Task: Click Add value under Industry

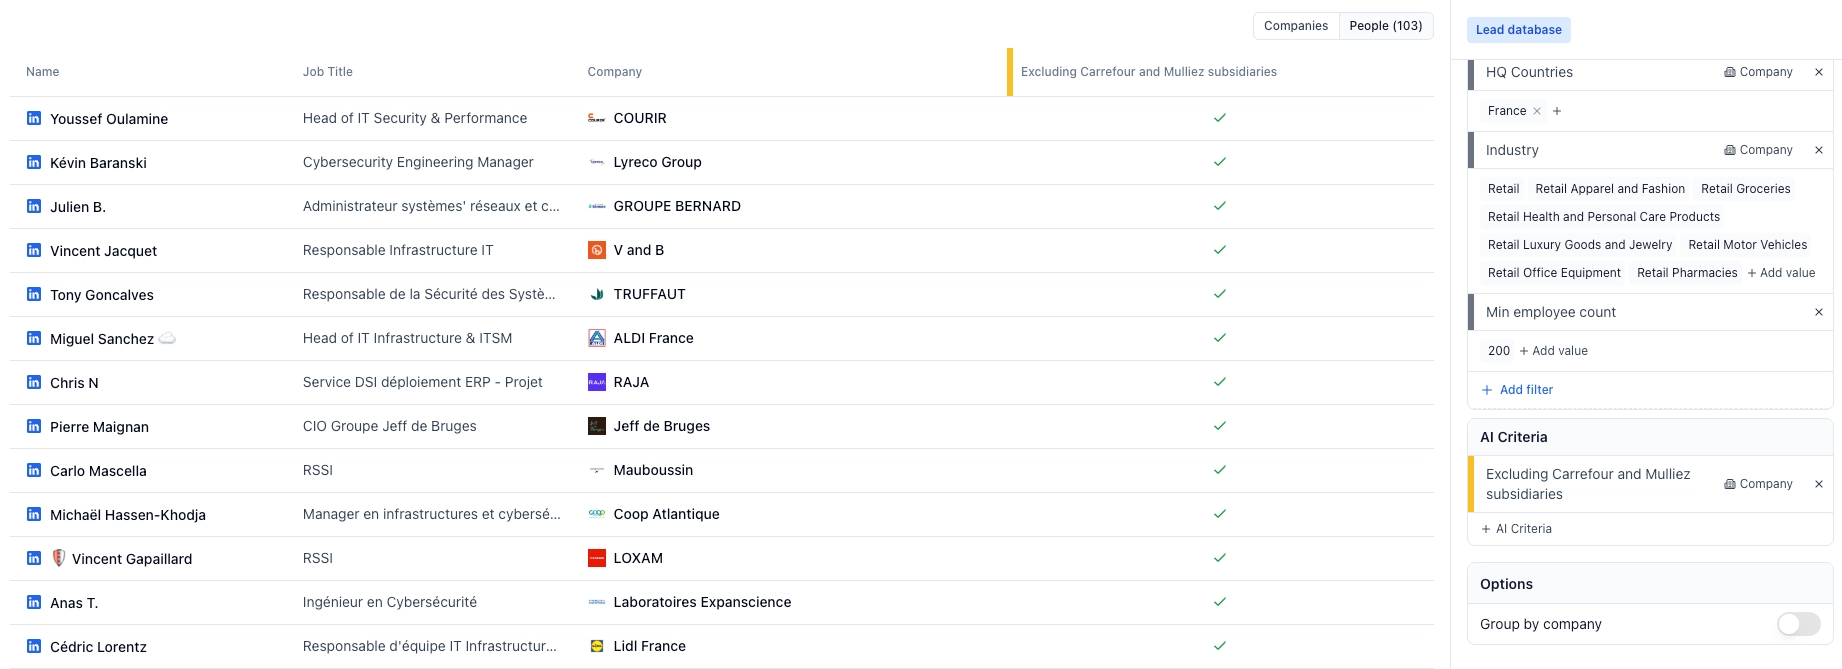Action: (1781, 273)
